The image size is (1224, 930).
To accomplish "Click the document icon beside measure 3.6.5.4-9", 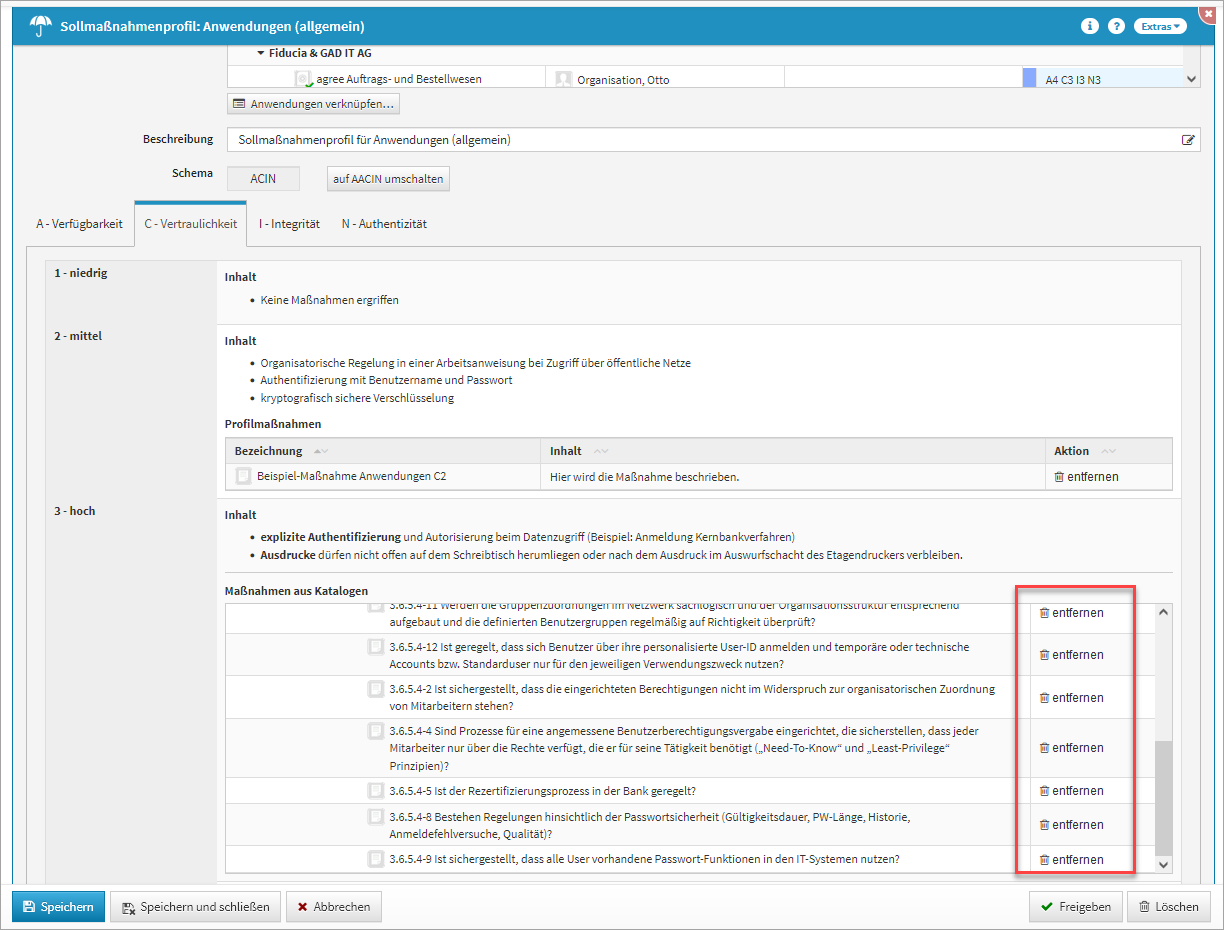I will [376, 859].
